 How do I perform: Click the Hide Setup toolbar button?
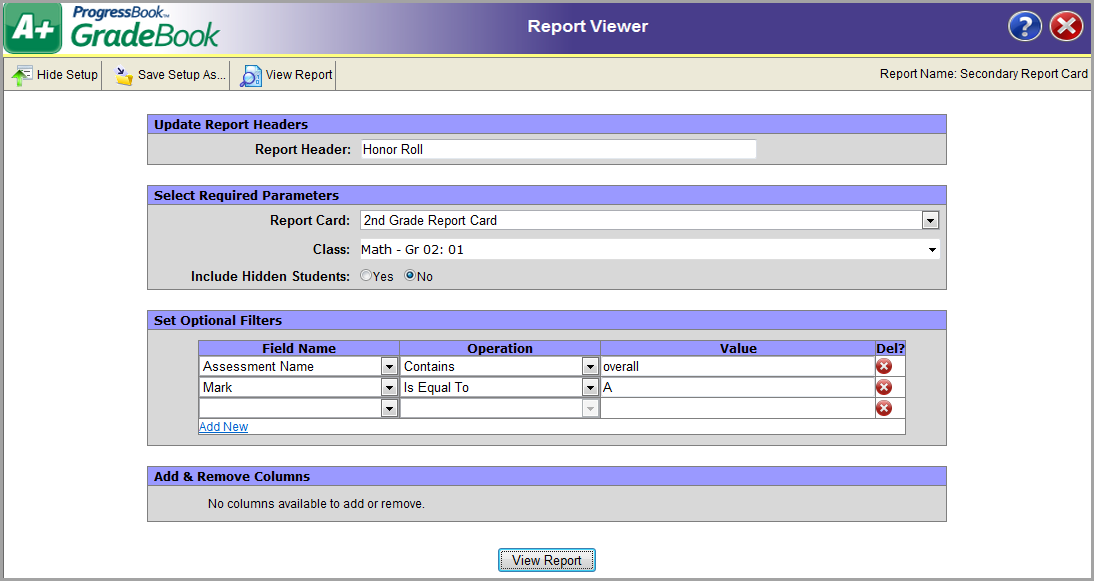(x=54, y=75)
